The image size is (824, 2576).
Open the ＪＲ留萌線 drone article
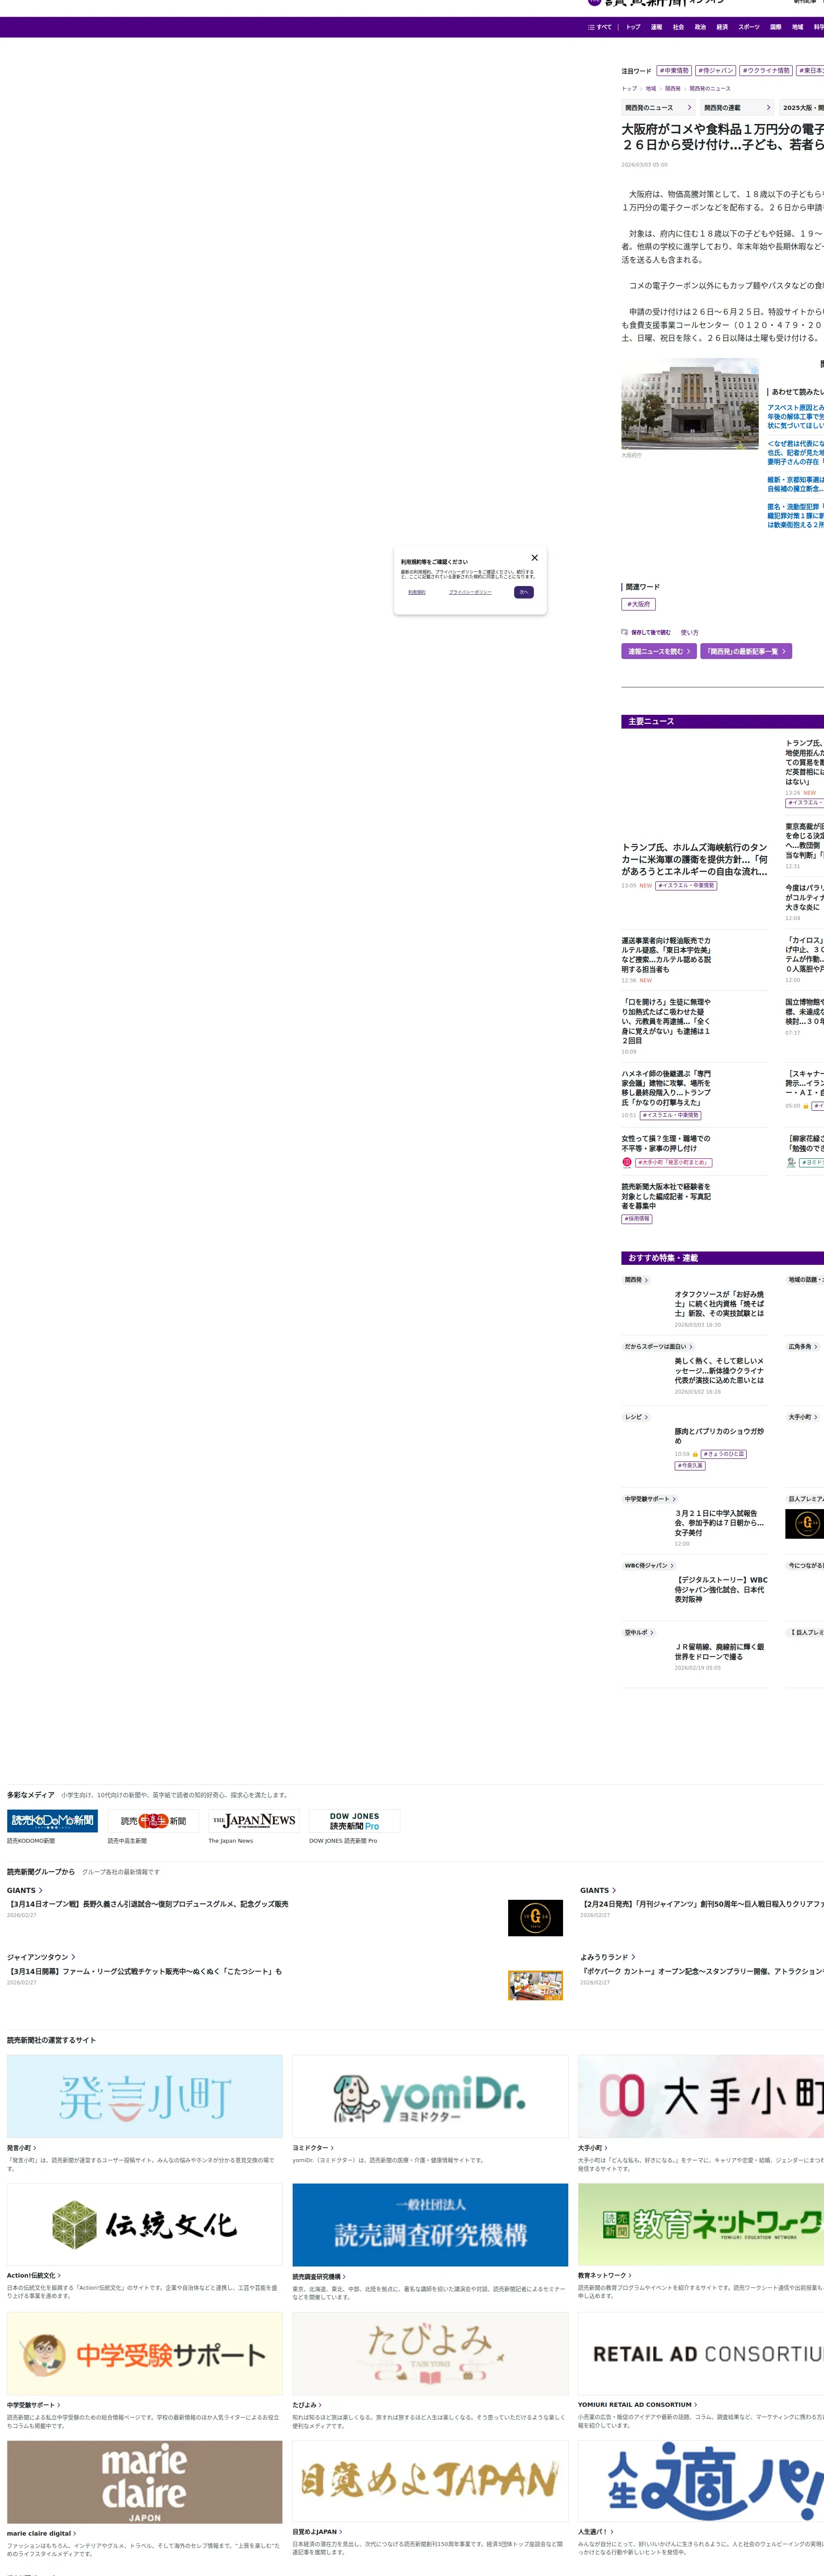719,1652
